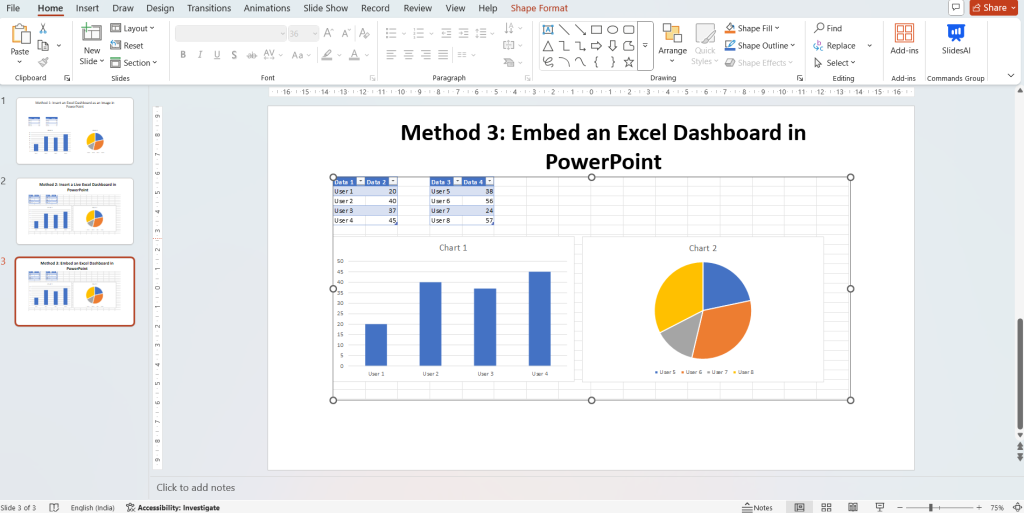Image resolution: width=1024 pixels, height=513 pixels.
Task: Toggle Italic formatting
Action: [200, 55]
